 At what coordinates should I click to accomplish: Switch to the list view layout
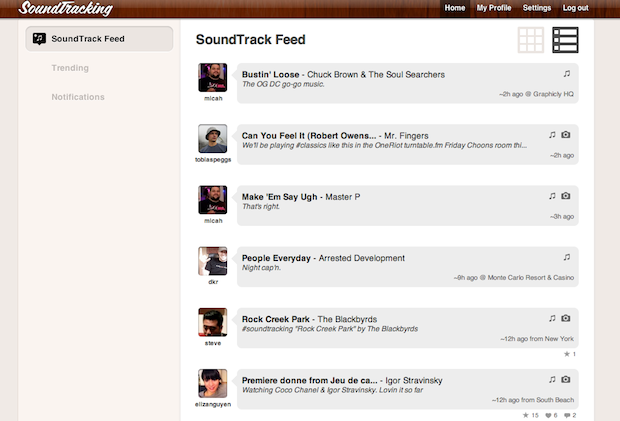(565, 40)
